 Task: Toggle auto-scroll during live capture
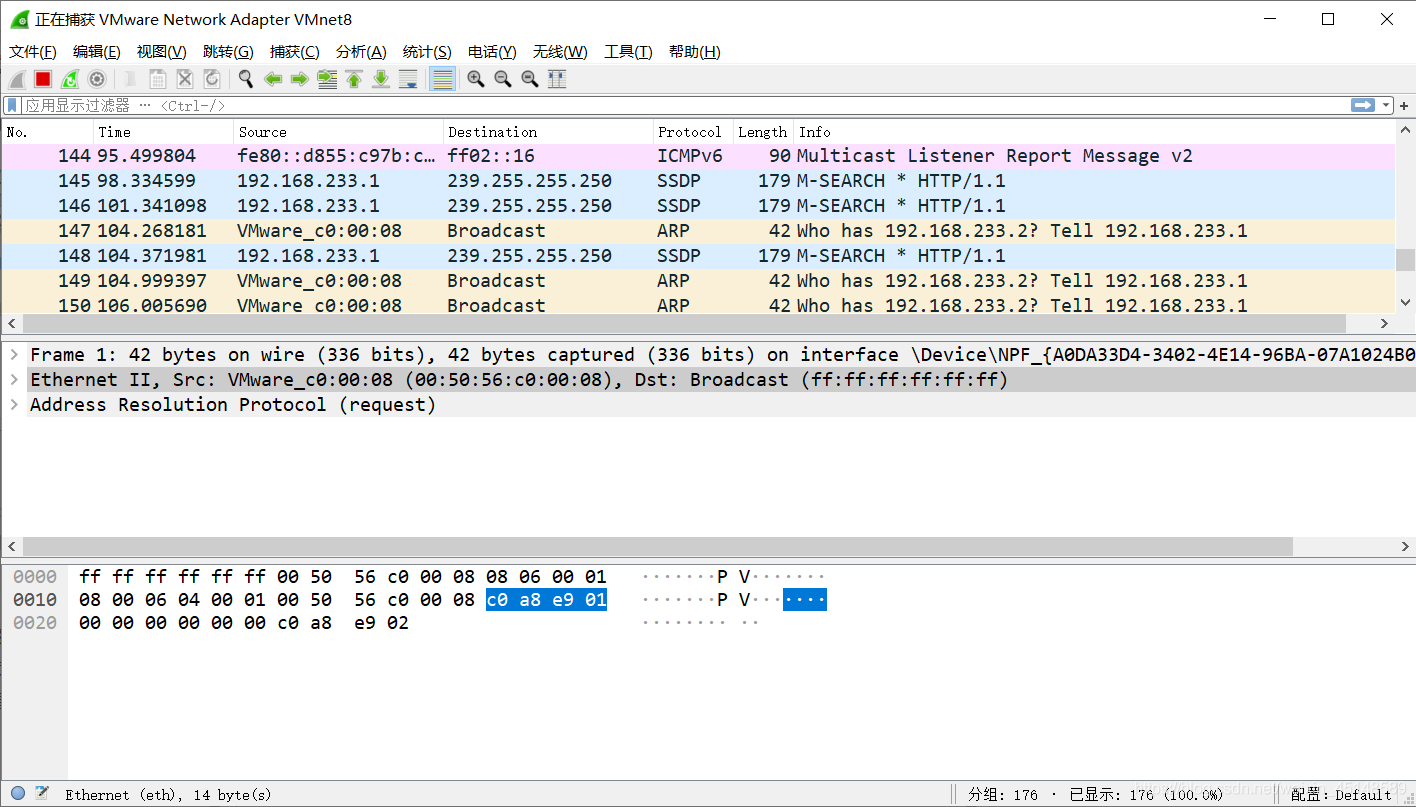coord(408,79)
